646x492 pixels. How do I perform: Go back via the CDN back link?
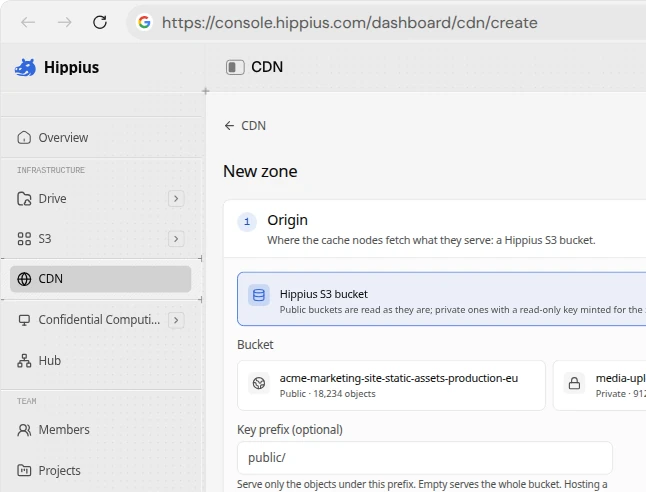tap(245, 126)
